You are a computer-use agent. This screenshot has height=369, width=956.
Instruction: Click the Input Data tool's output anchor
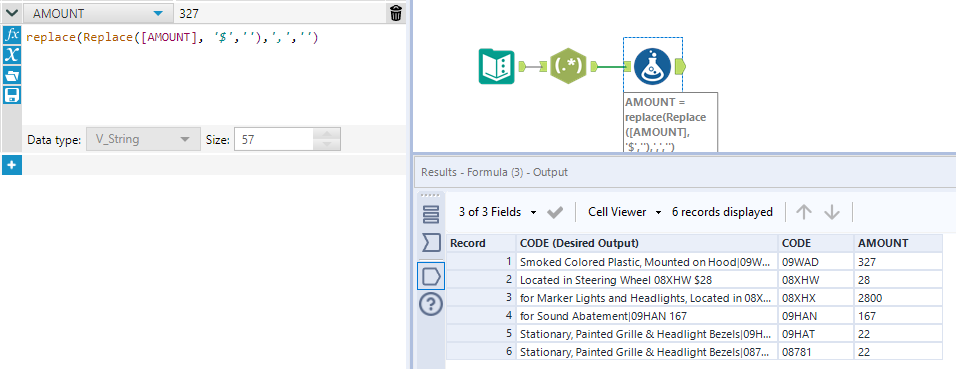coord(523,66)
